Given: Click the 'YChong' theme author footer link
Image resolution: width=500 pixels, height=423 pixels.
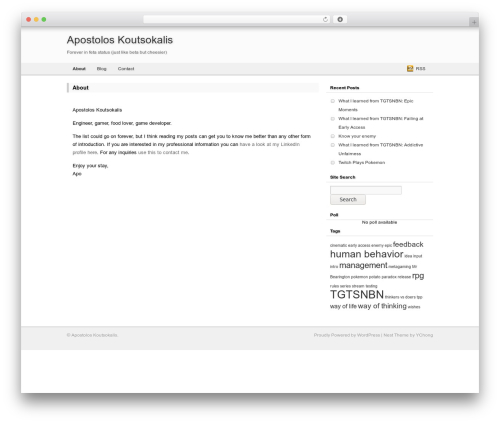Looking at the screenshot, I should [x=424, y=335].
